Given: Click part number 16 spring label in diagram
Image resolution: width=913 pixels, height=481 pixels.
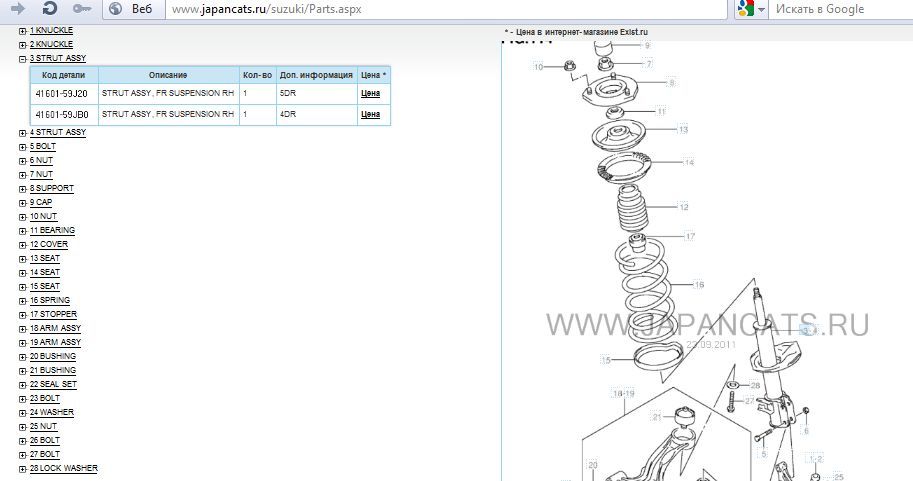Looking at the screenshot, I should tap(699, 285).
